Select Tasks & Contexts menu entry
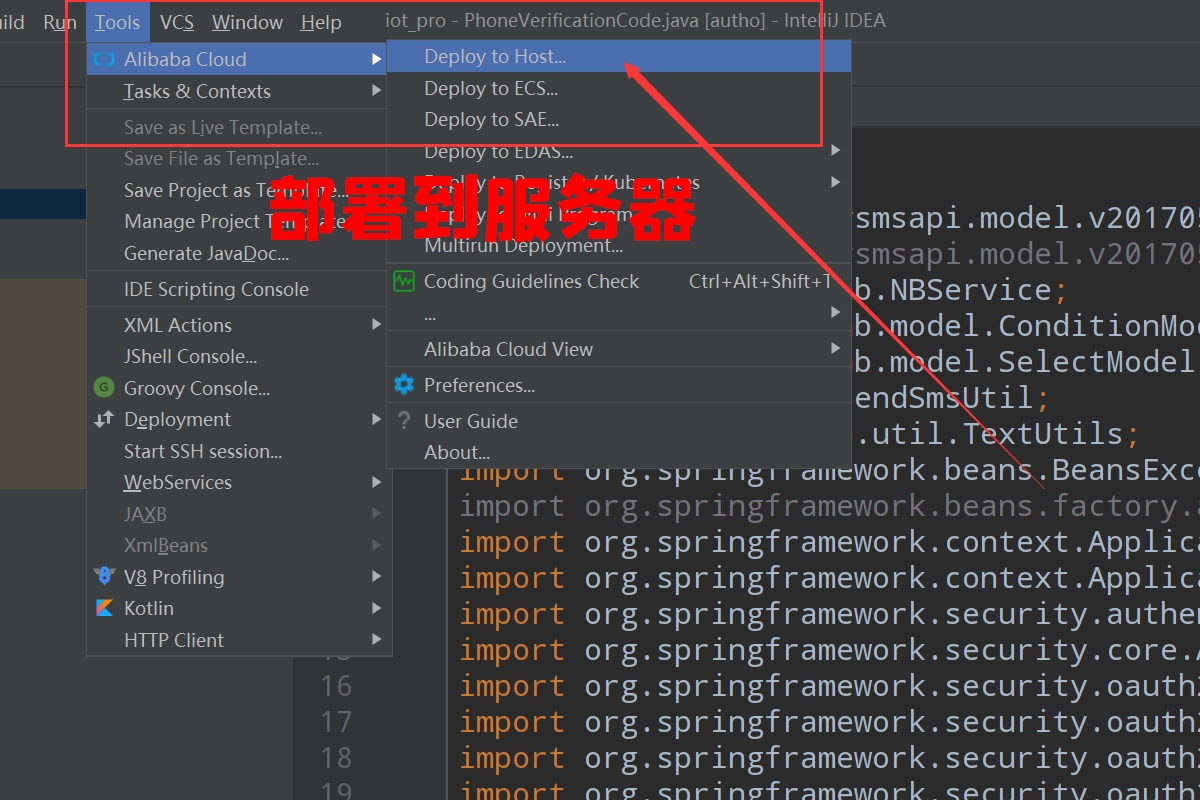The width and height of the screenshot is (1200, 800). point(238,91)
